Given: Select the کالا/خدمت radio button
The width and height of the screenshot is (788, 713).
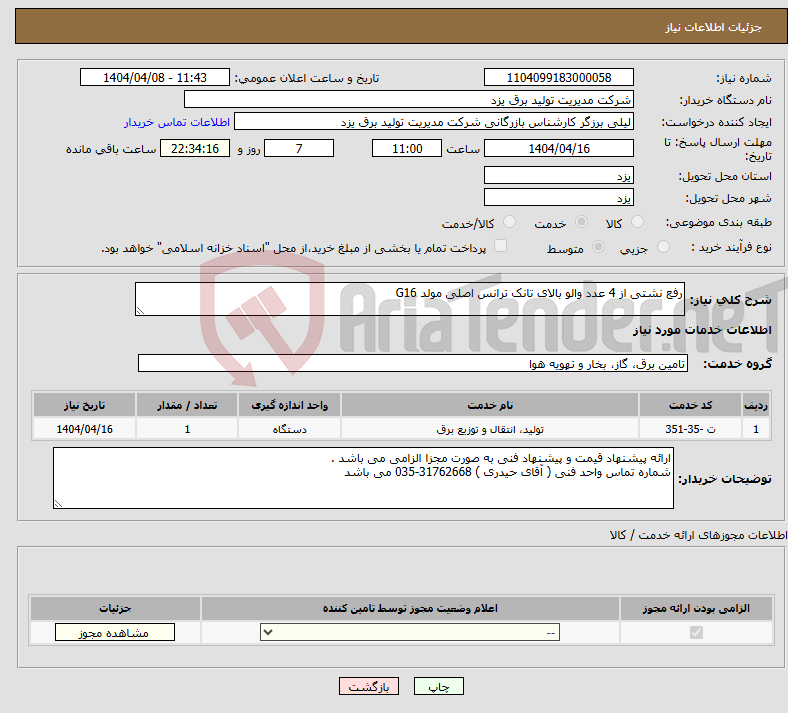Looking at the screenshot, I should (x=509, y=222).
